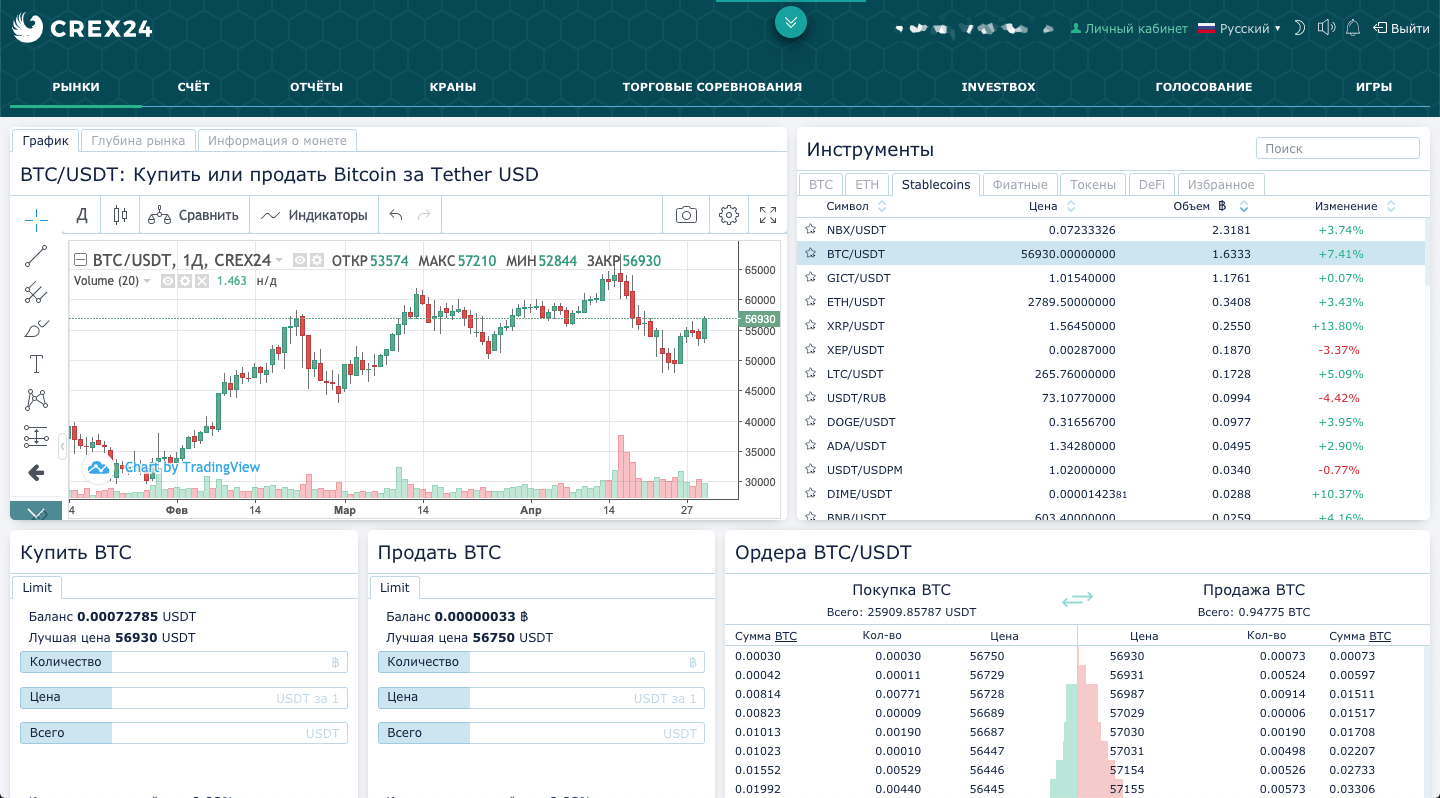Expand the top header dropdown chevron
Screen dimensions: 1440x798
click(790, 21)
